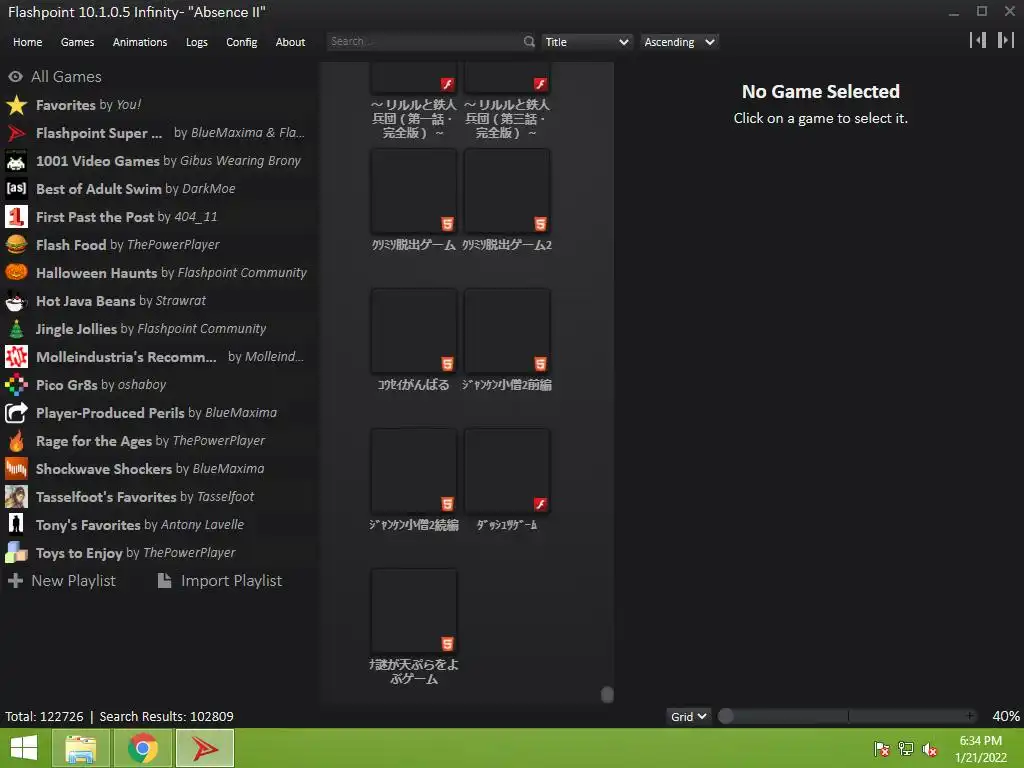Open the Logs tab
1024x768 pixels.
pyautogui.click(x=197, y=42)
